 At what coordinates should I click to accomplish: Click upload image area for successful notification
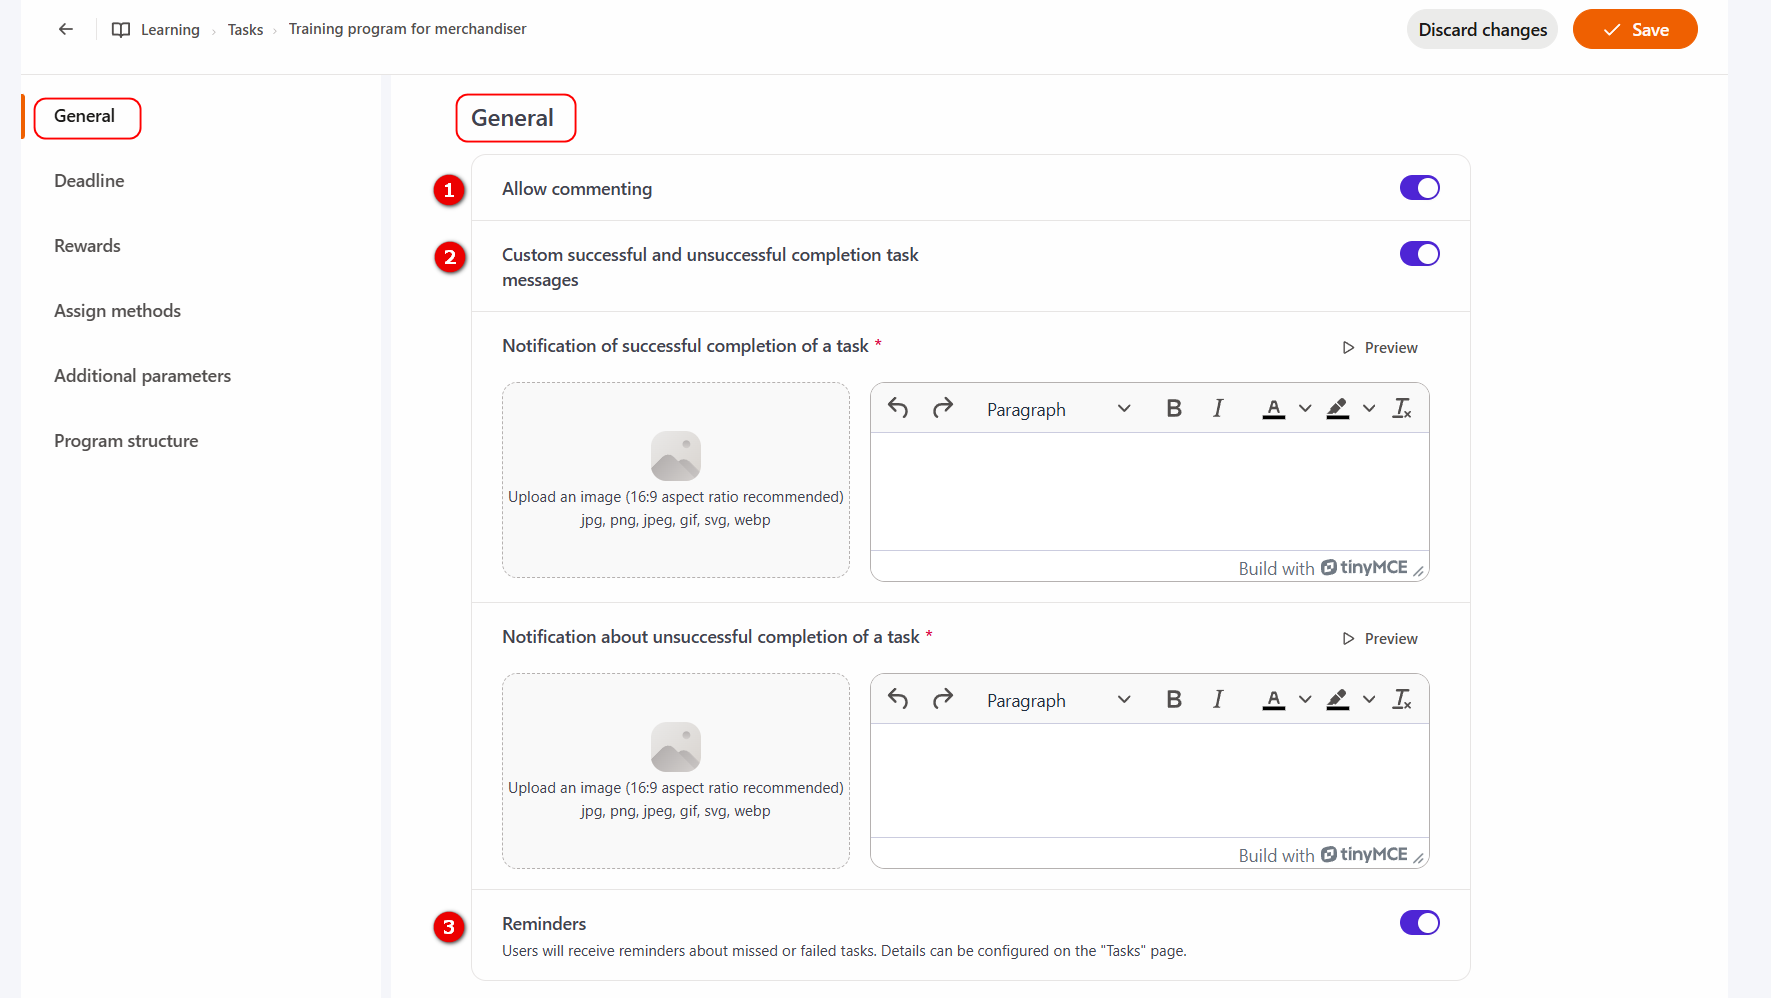[676, 480]
